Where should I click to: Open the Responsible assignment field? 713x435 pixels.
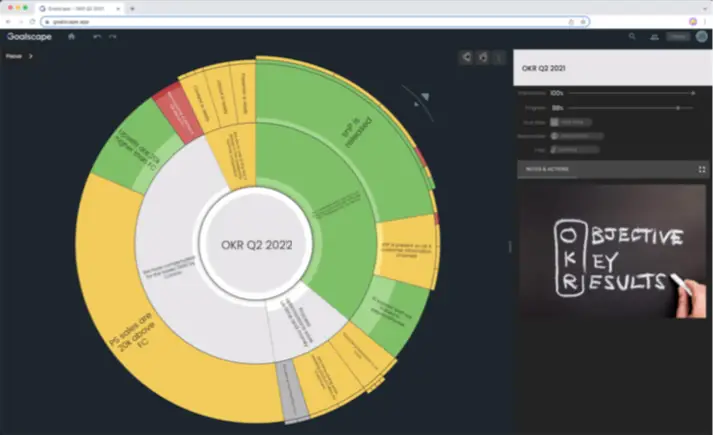[x=573, y=135]
